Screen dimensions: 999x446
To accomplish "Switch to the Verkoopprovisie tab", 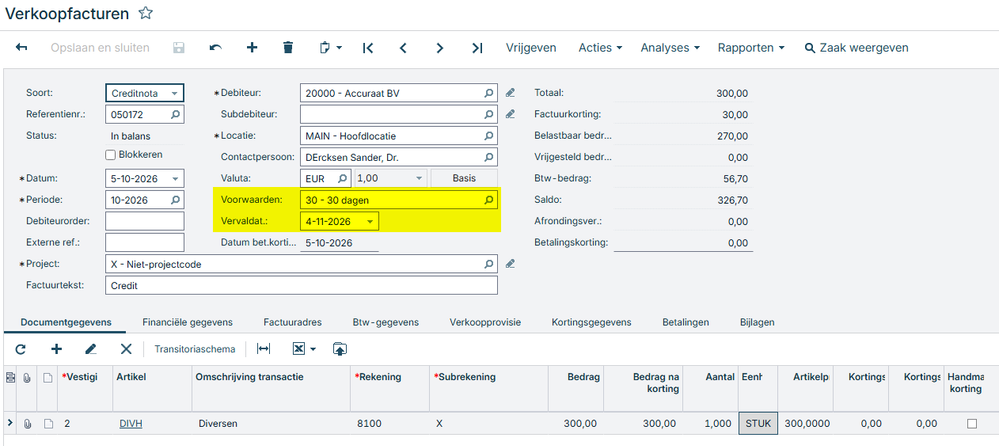I will coord(485,322).
